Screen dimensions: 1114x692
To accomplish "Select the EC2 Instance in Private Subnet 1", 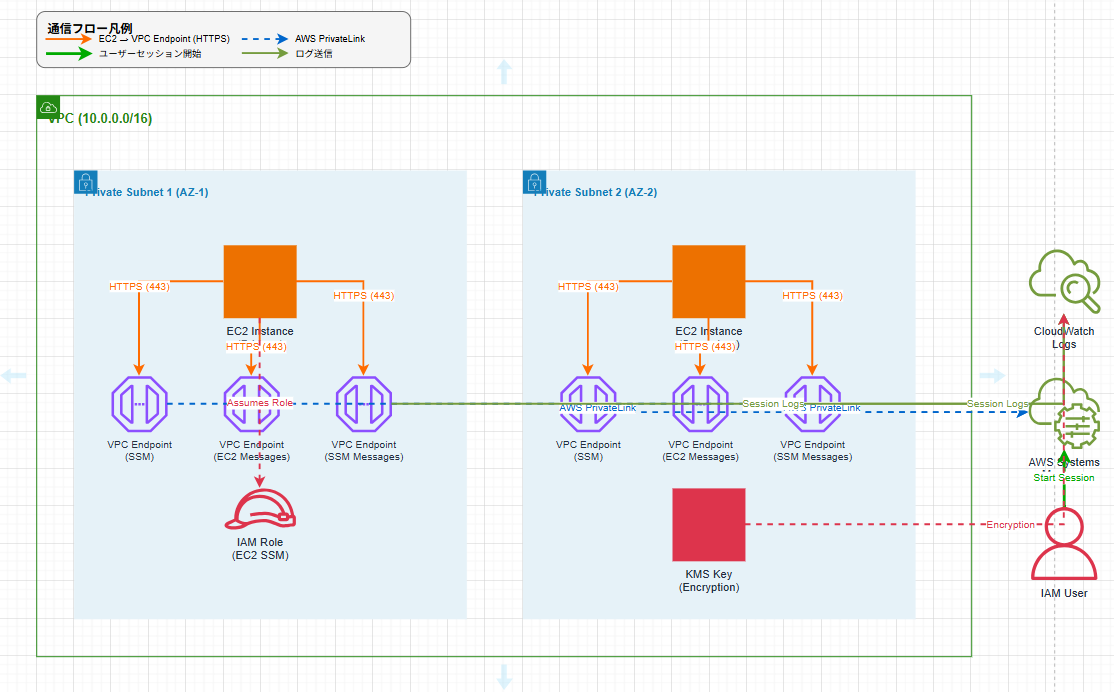I will click(x=260, y=281).
